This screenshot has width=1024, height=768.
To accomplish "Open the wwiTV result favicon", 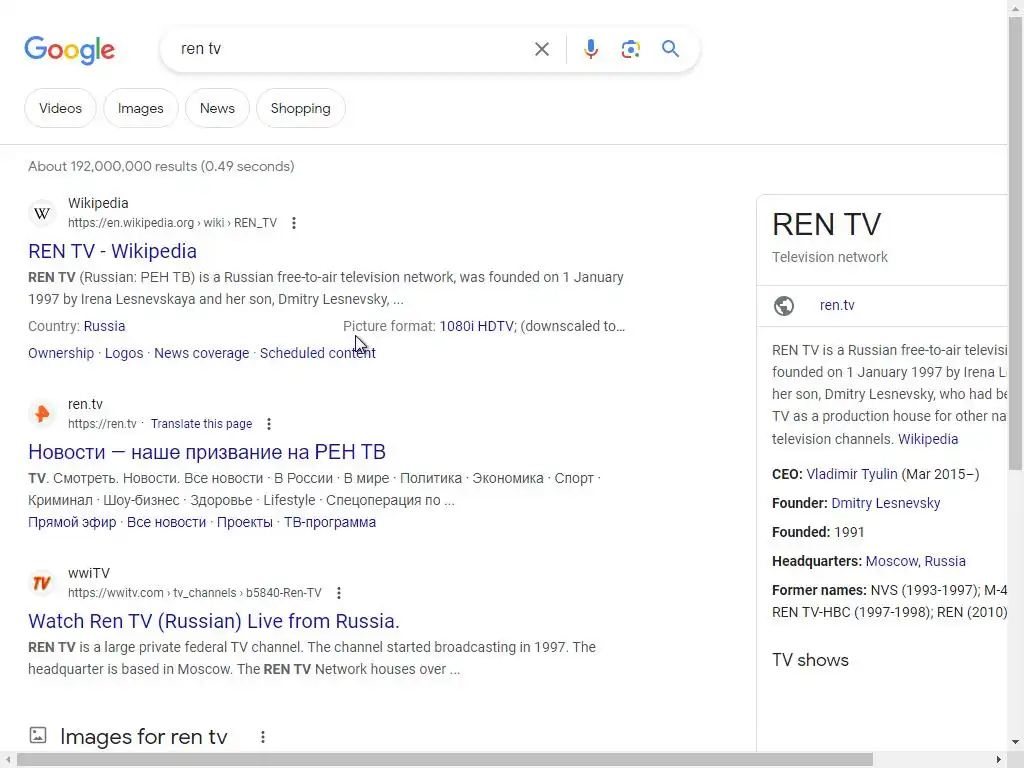I will click(42, 583).
